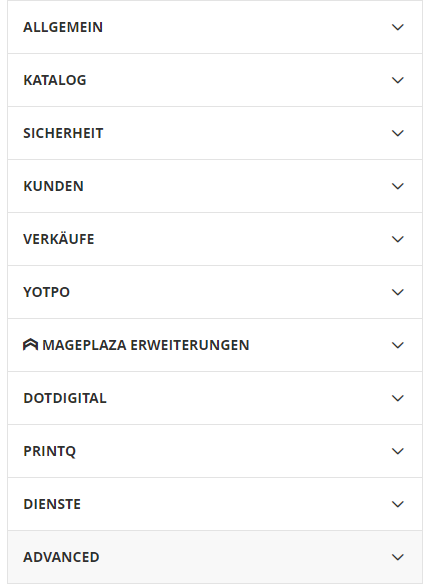Screen dimensions: 423x585
Task: Expand the Katalog section chevron
Action: point(398,80)
